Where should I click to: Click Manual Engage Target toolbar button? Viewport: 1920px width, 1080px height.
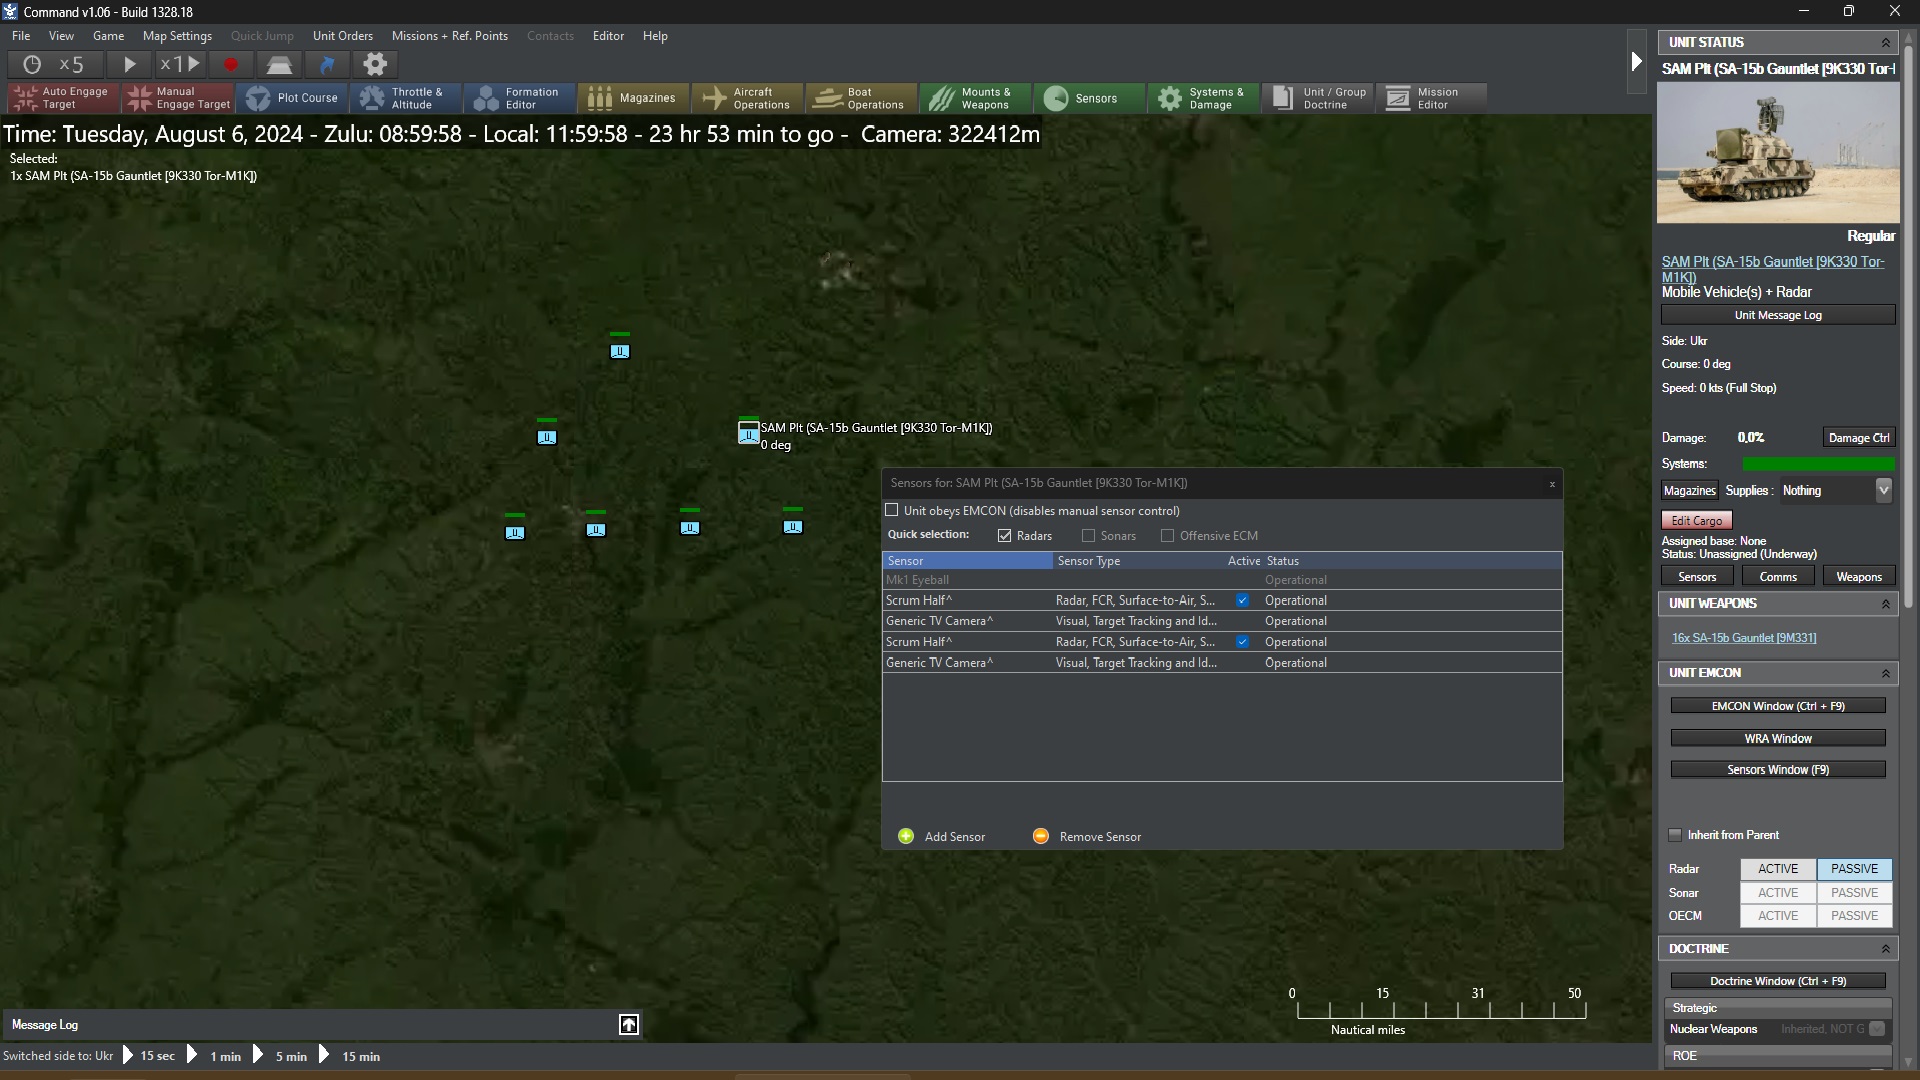pos(179,98)
